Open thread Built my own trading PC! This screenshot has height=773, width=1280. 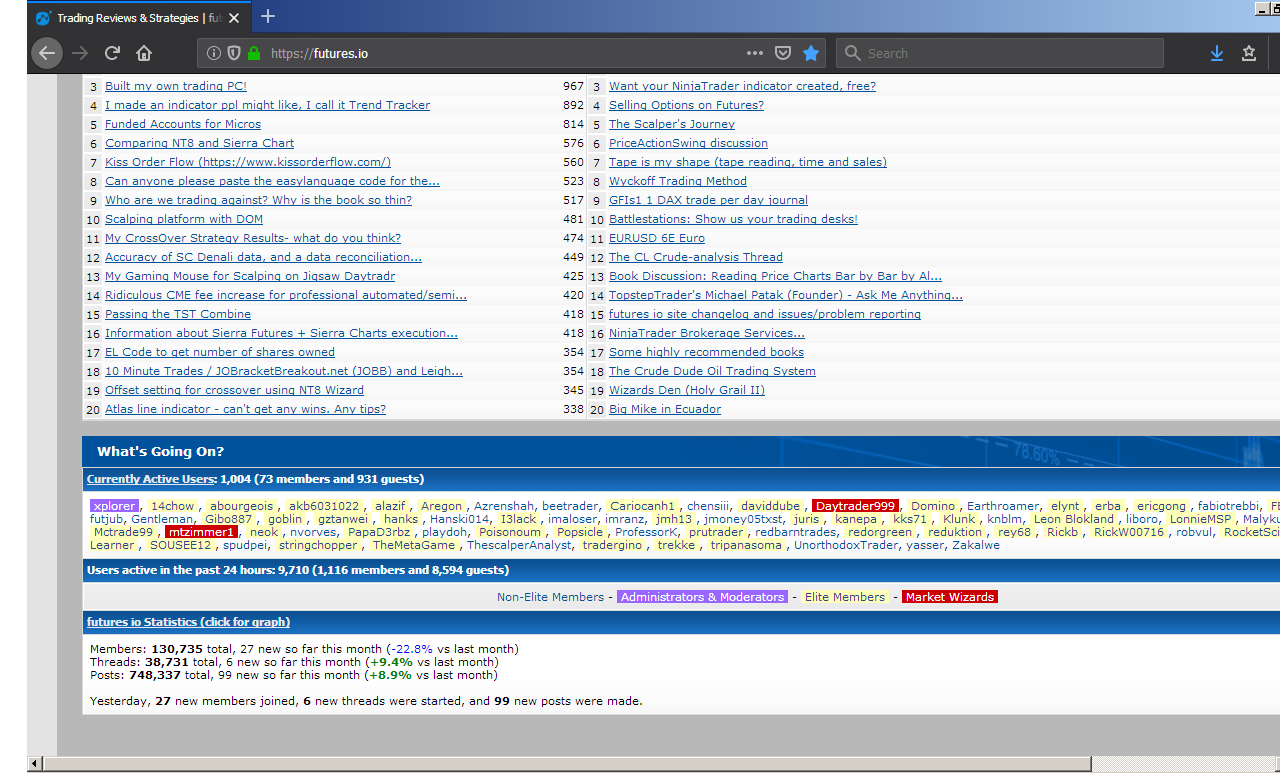coord(176,86)
